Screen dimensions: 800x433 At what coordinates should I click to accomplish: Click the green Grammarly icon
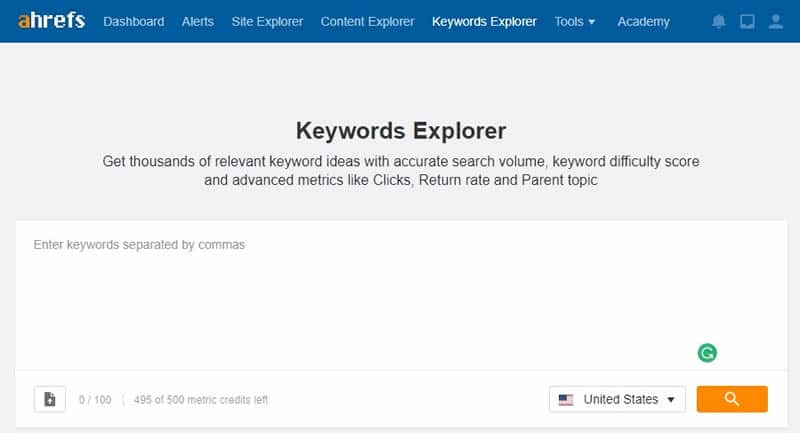(707, 352)
